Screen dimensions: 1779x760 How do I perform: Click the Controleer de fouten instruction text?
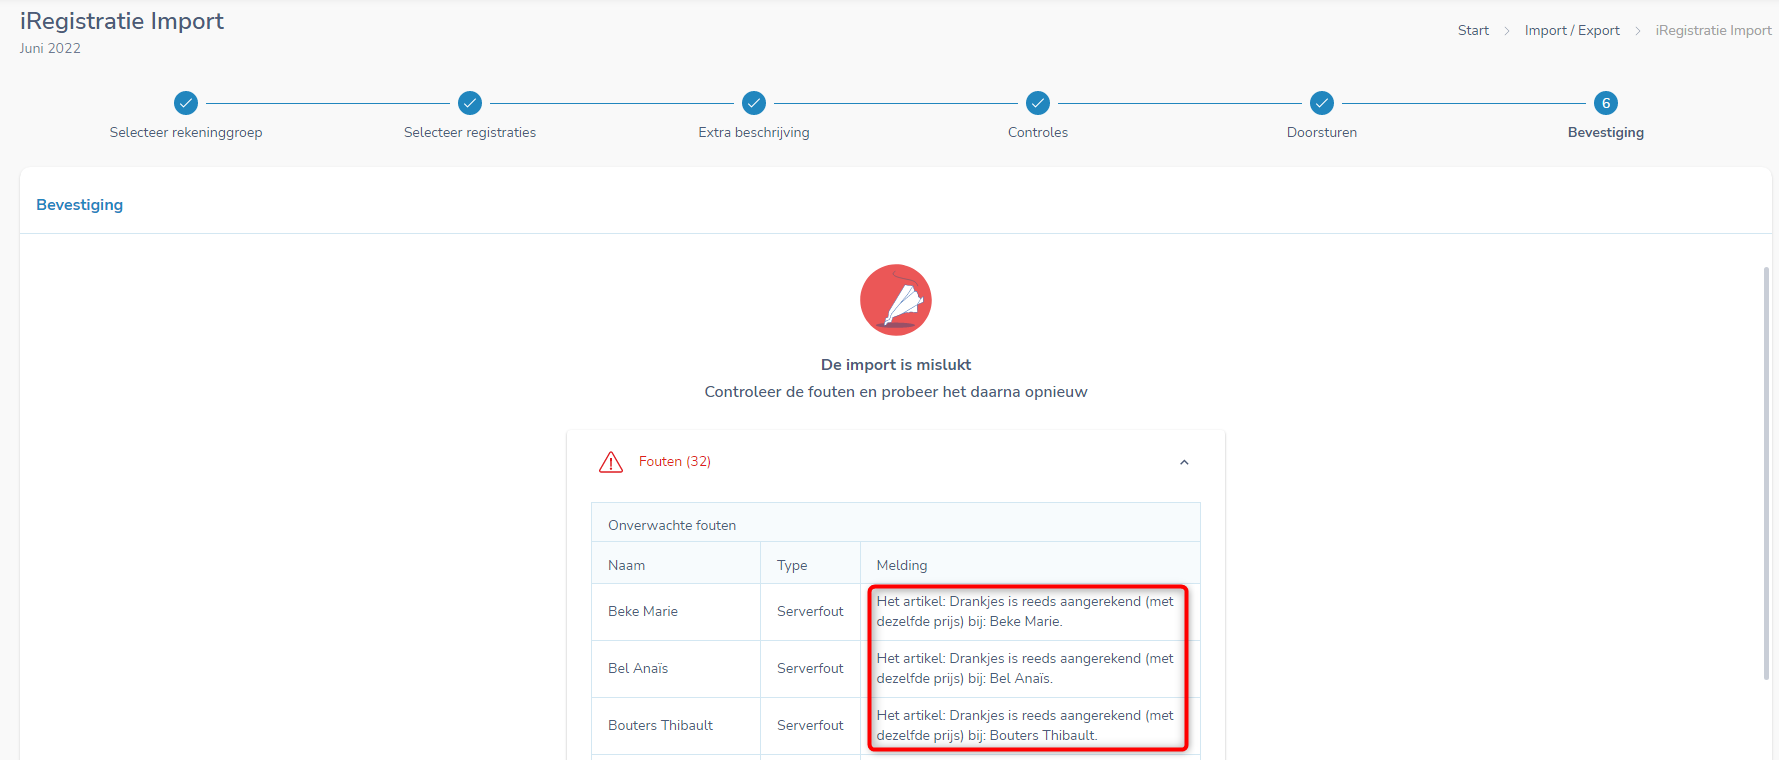[x=896, y=392]
